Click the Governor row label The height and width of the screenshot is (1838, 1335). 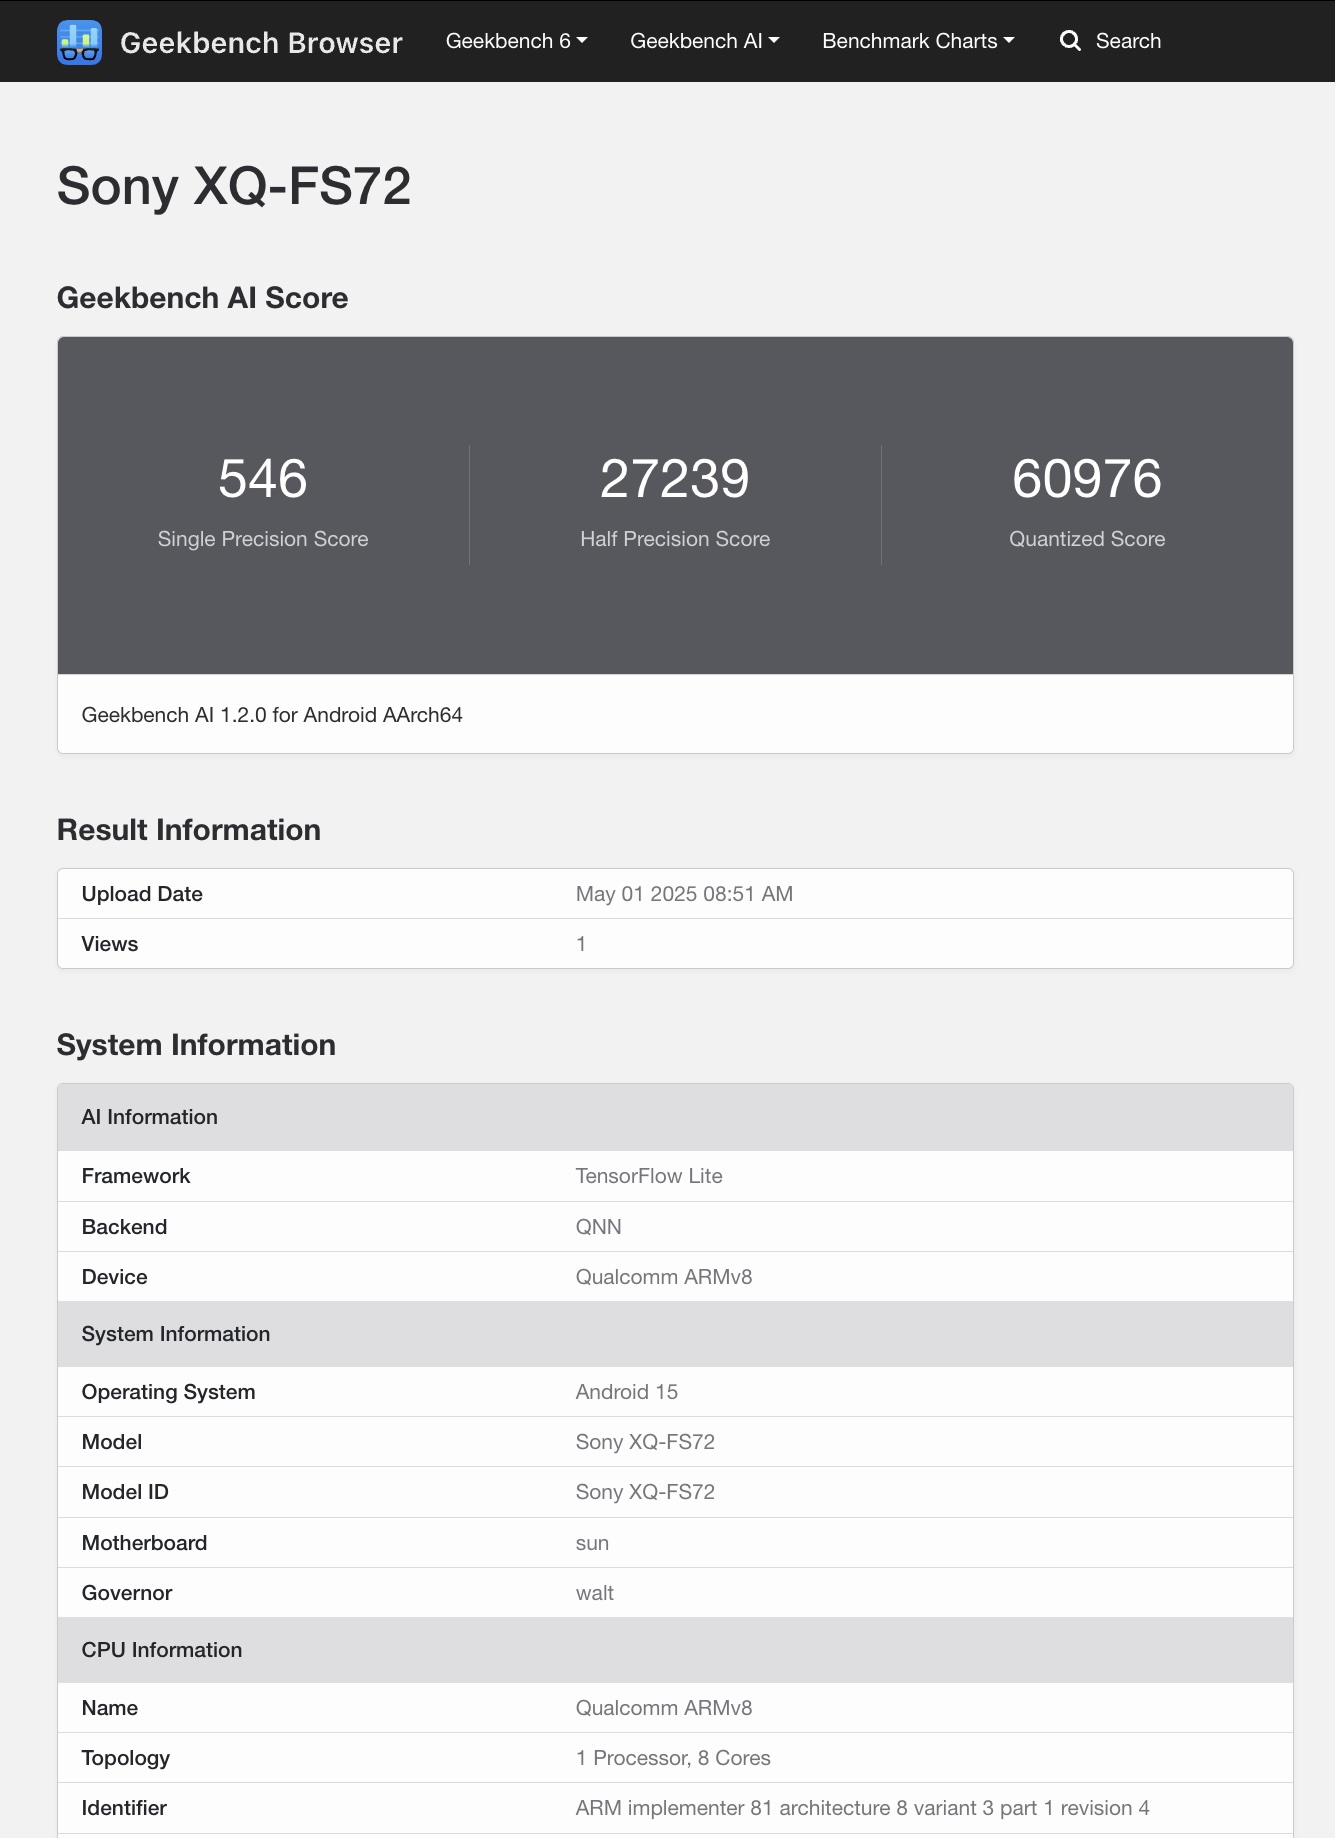127,1593
